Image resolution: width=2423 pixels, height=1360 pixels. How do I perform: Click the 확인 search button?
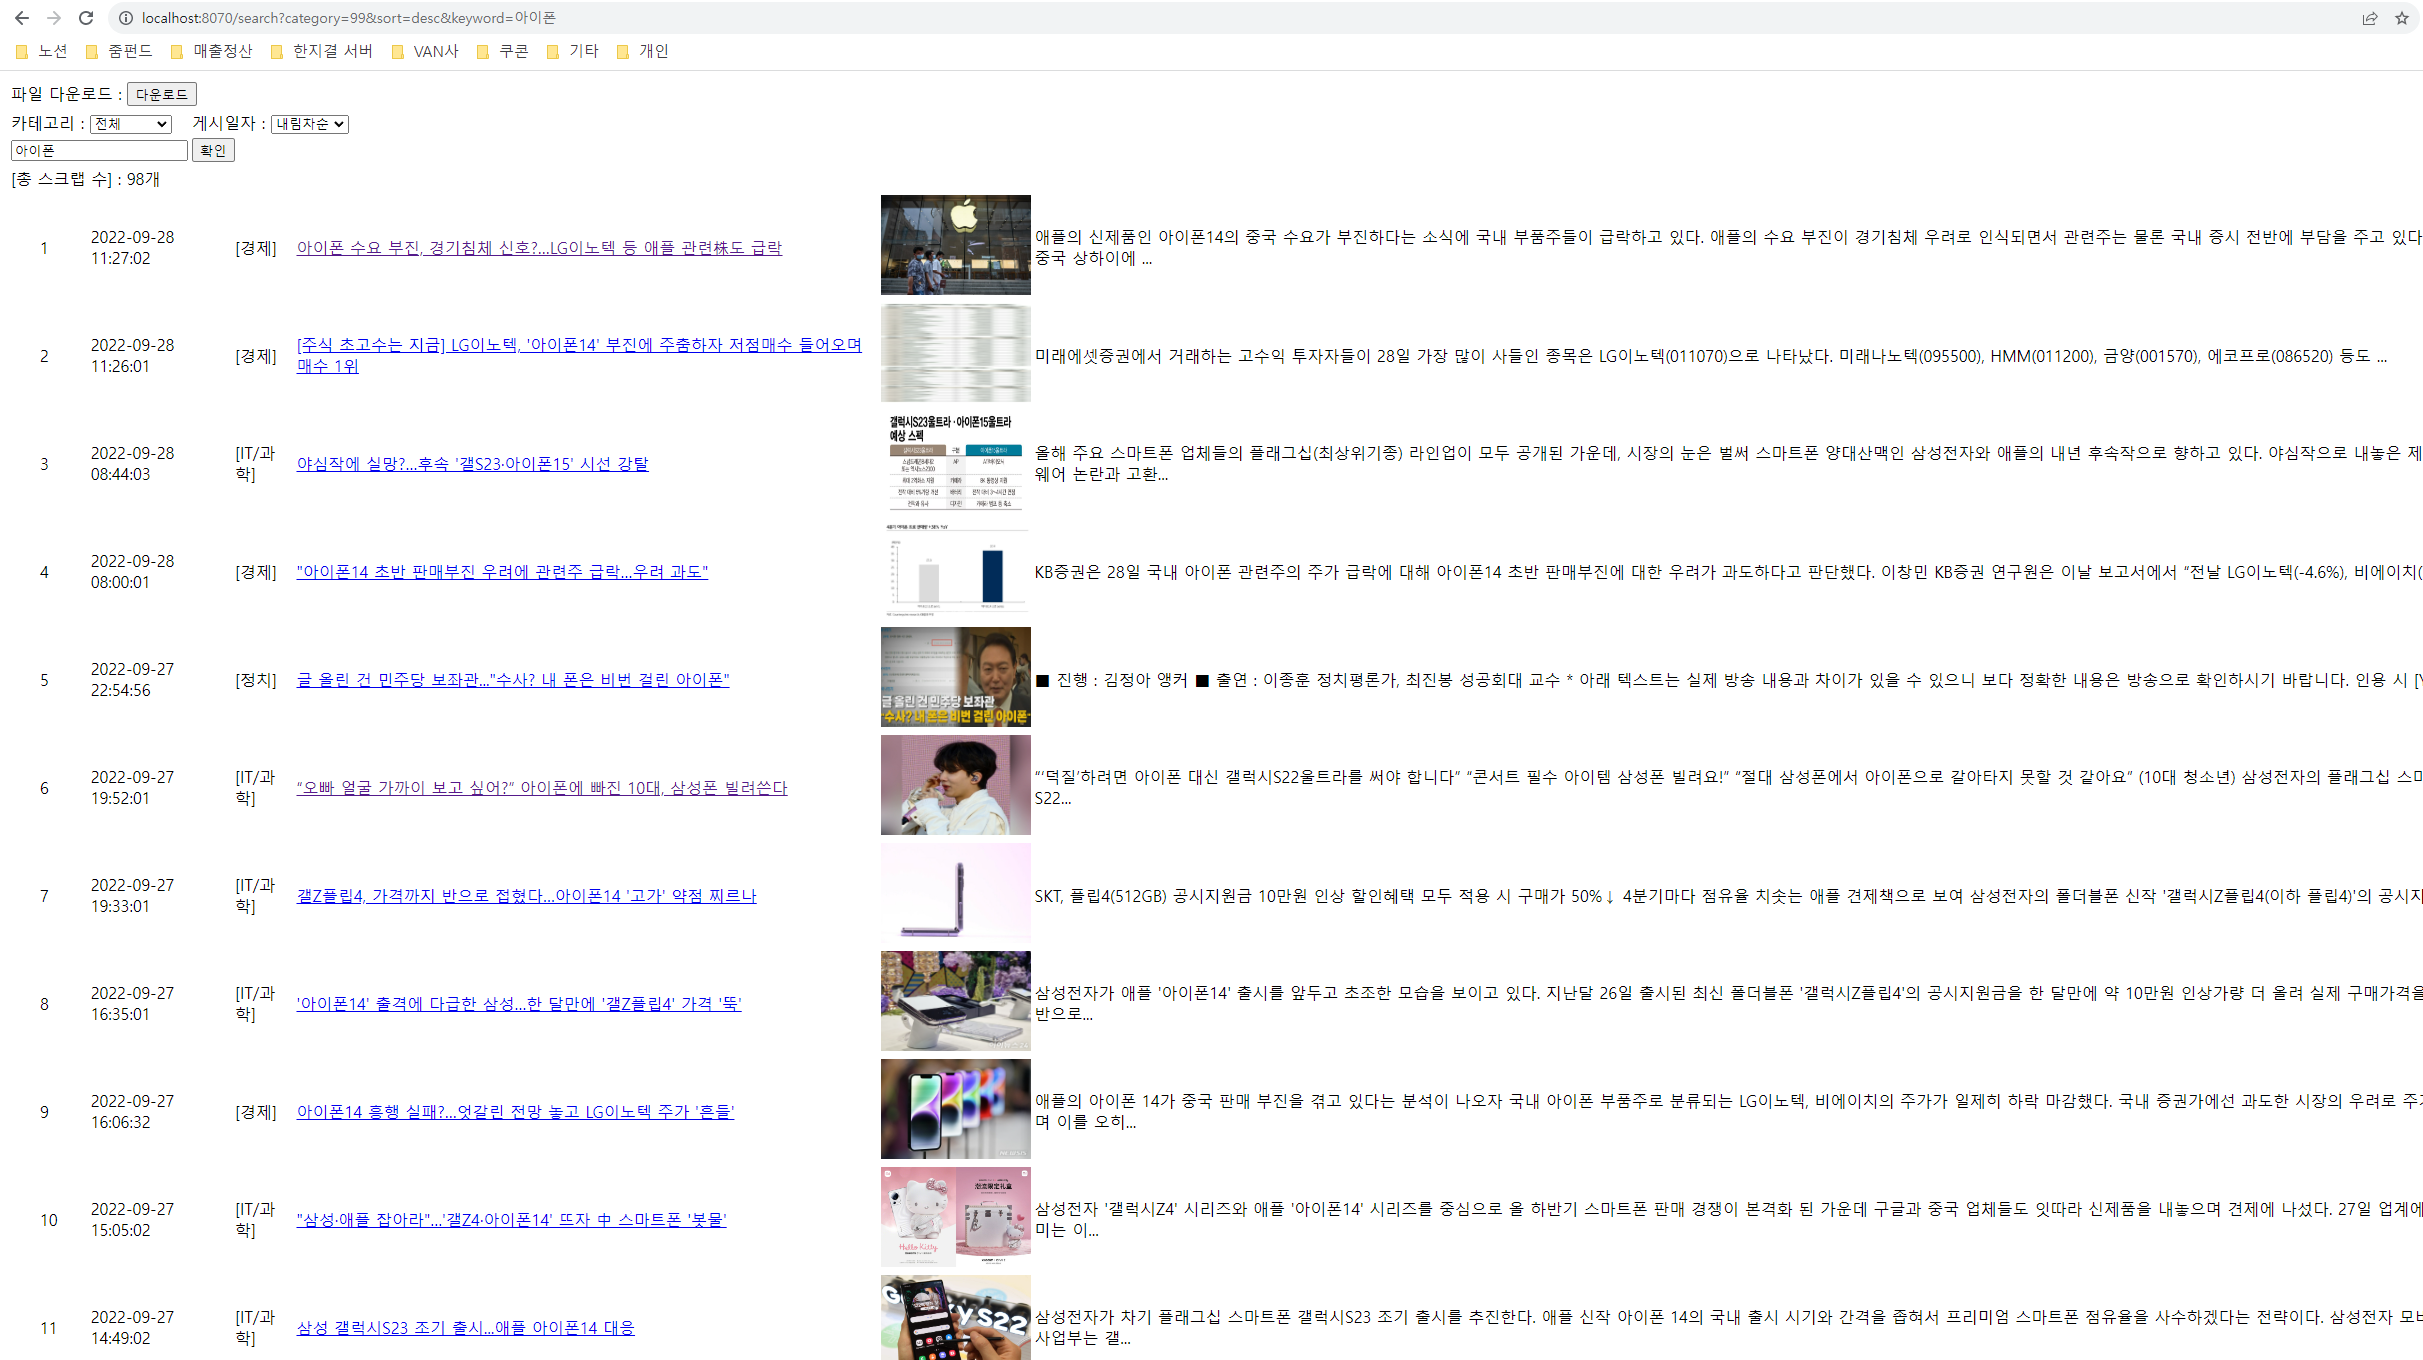click(213, 150)
